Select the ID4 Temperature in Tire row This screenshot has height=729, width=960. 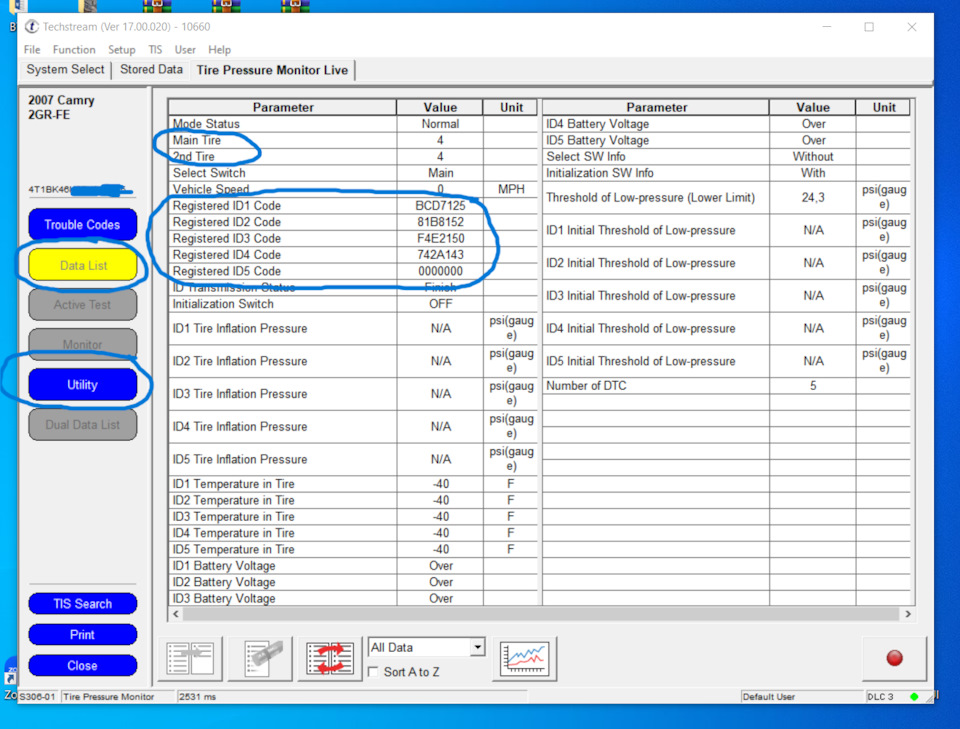point(353,533)
